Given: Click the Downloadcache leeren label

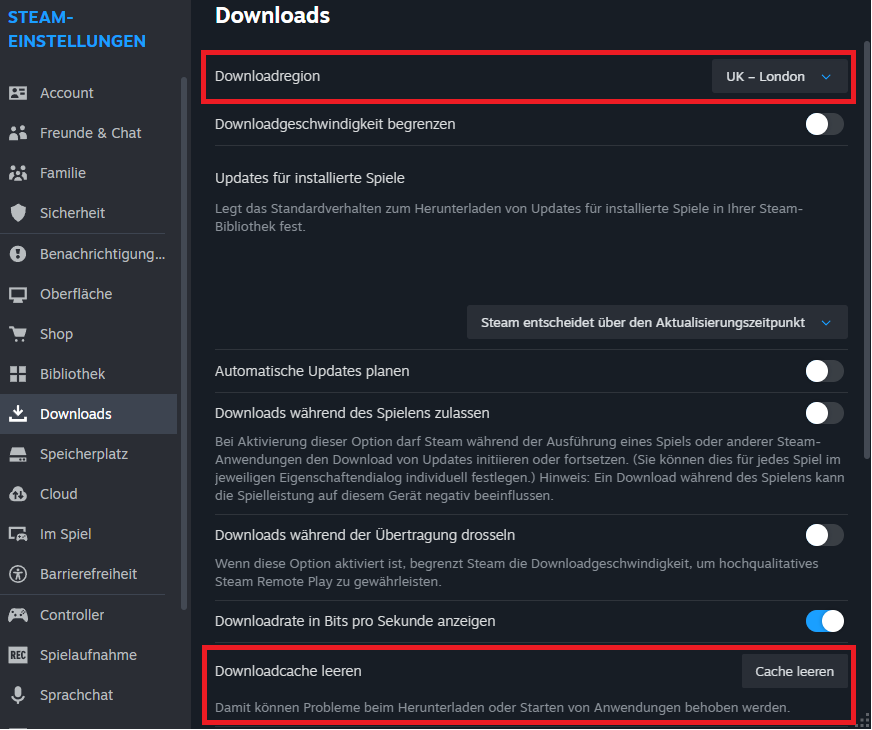Looking at the screenshot, I should tap(288, 671).
